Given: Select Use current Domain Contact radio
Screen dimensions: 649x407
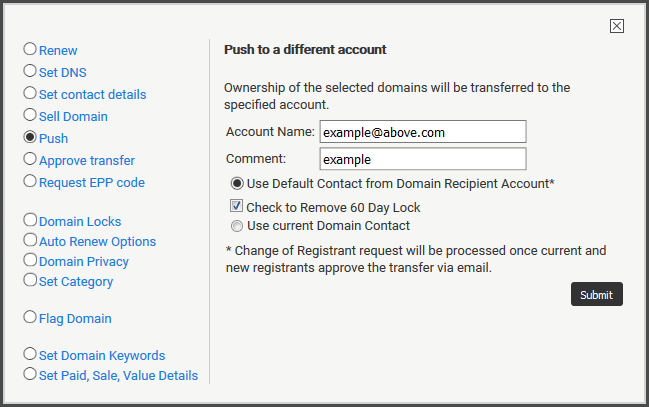Looking at the screenshot, I should (x=237, y=226).
